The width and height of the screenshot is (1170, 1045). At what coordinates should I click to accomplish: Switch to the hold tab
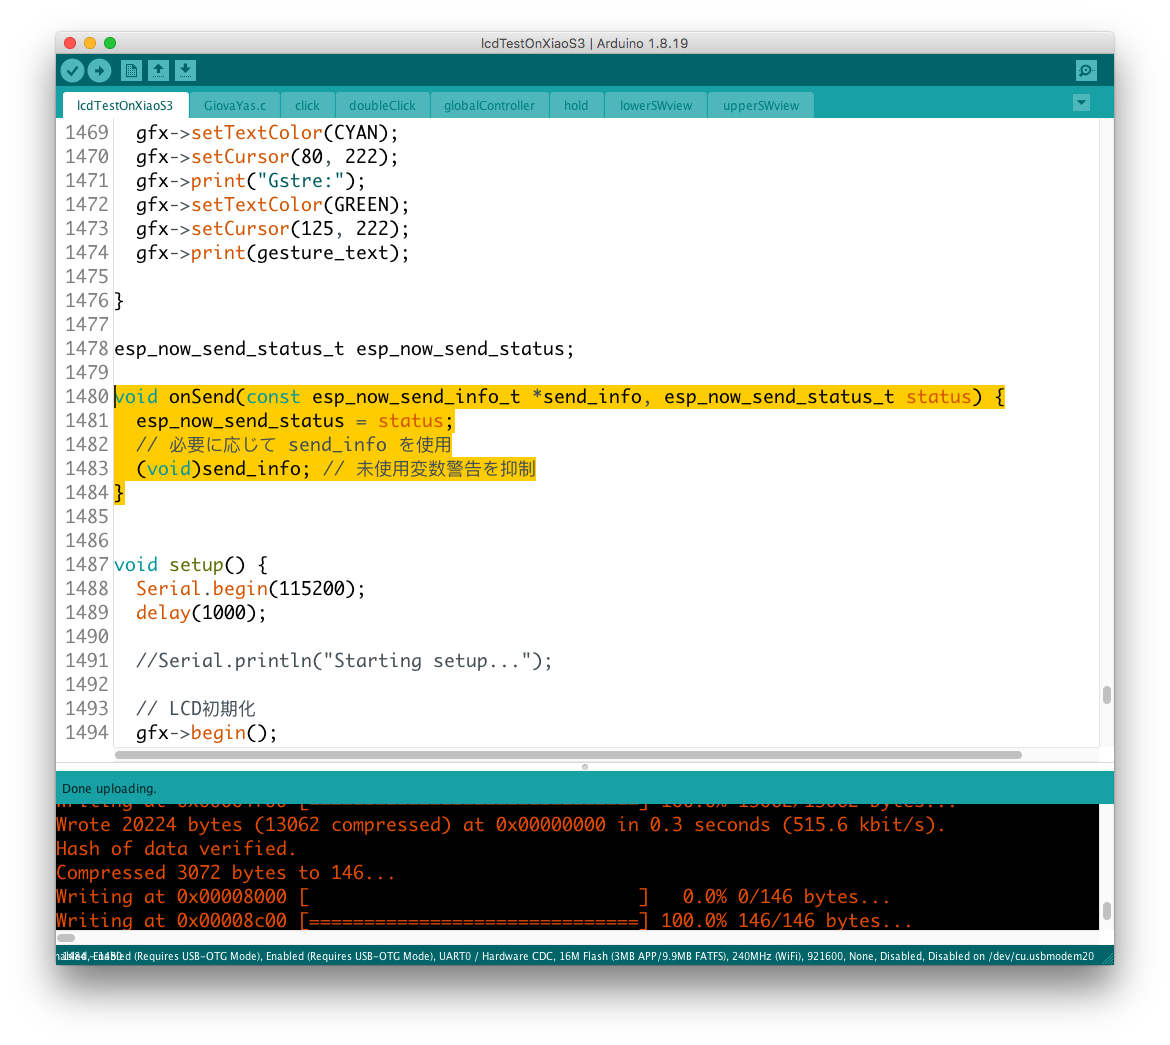pos(576,105)
